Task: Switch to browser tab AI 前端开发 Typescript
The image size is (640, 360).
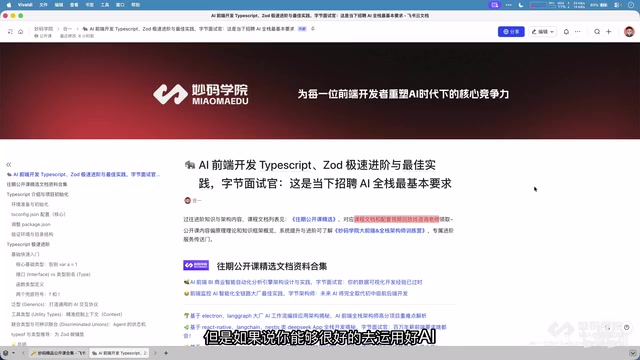Action: point(119,353)
